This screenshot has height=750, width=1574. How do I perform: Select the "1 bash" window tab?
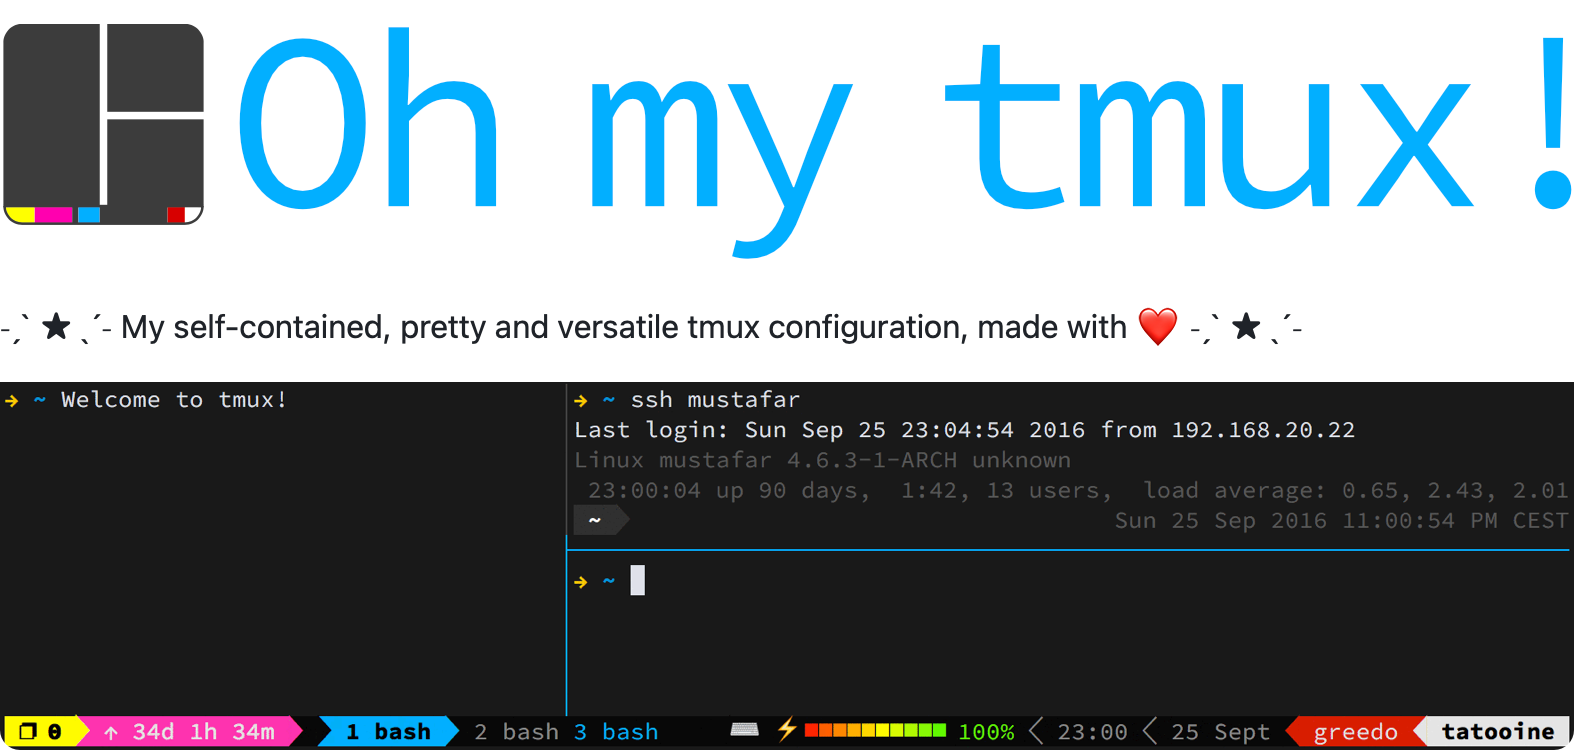[388, 732]
